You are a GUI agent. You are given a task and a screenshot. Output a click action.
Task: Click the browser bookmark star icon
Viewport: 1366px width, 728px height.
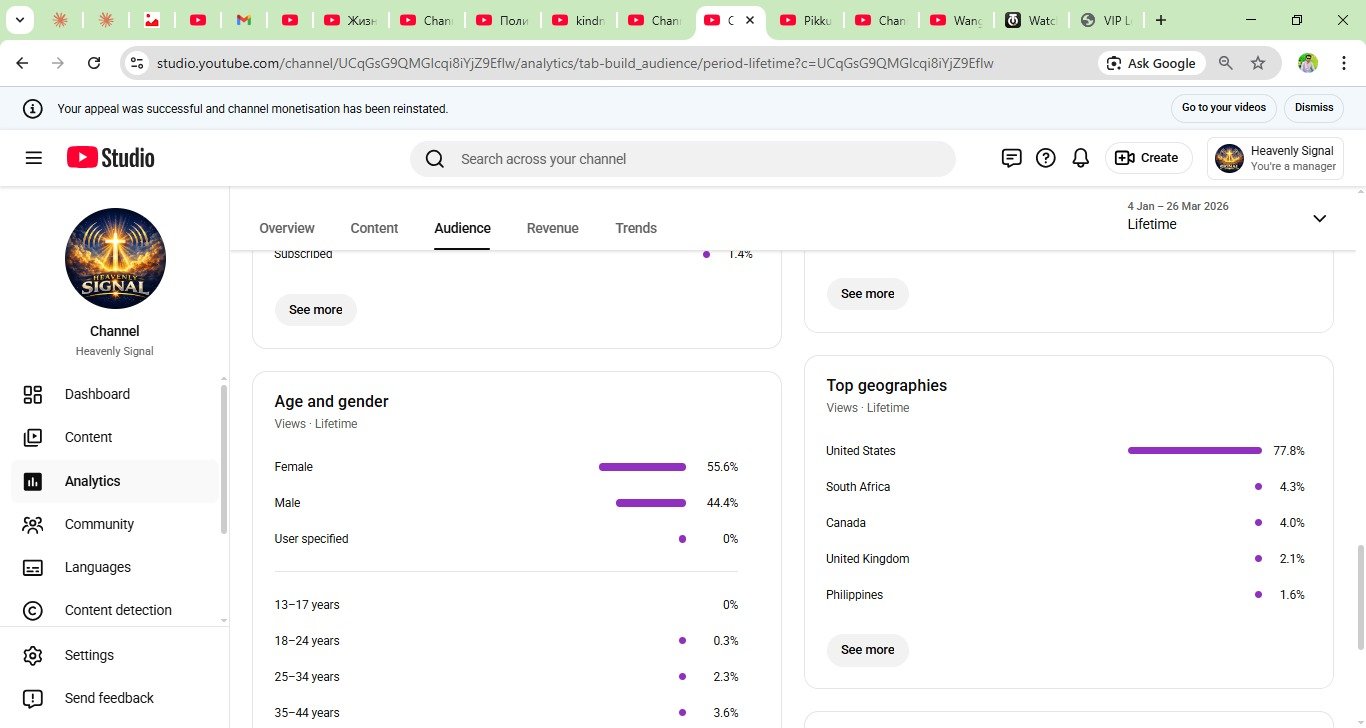pyautogui.click(x=1258, y=63)
